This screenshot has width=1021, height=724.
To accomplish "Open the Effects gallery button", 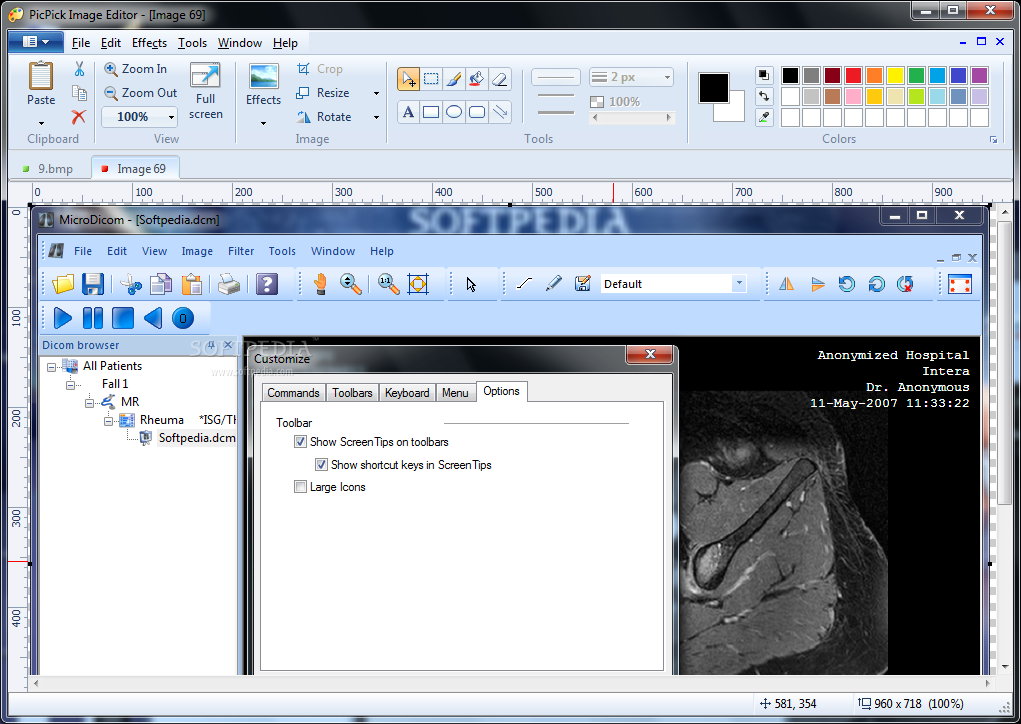I will point(264,84).
